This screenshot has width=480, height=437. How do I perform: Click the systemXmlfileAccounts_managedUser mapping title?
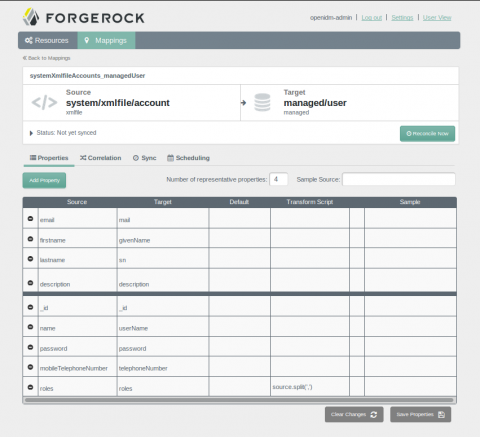click(x=87, y=76)
